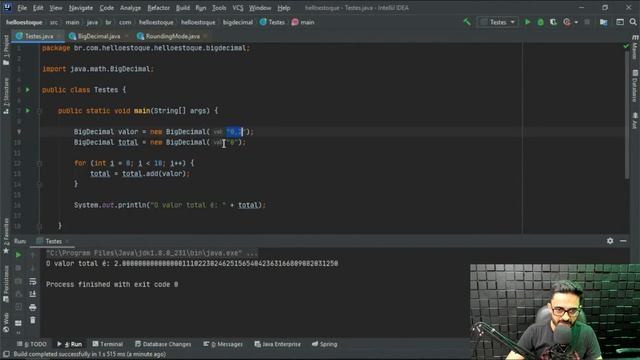Click the main method breadcrumb
640x360 pixels.
303,22
